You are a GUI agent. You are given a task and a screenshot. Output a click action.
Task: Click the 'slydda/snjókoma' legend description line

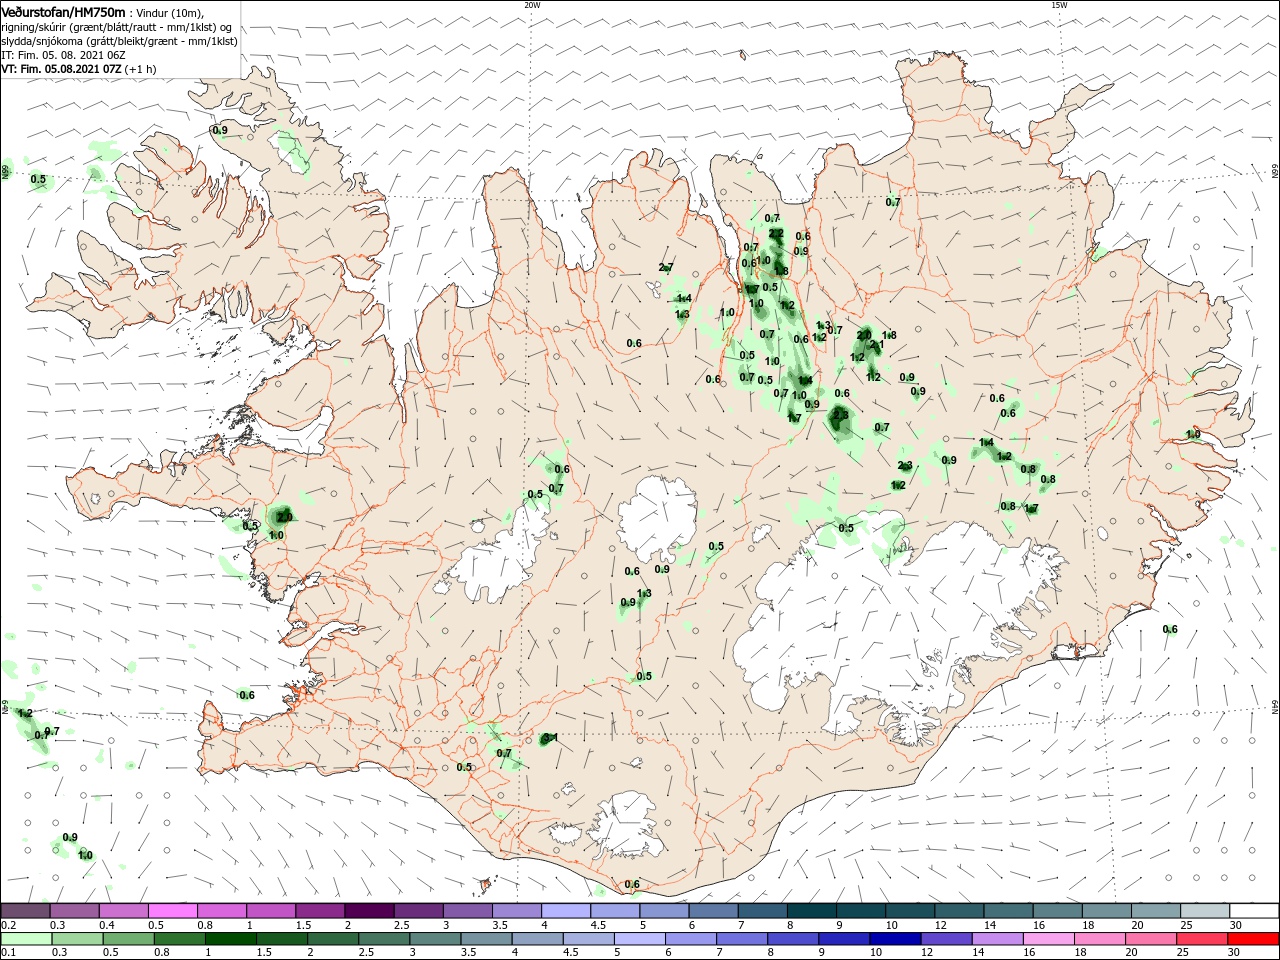119,41
